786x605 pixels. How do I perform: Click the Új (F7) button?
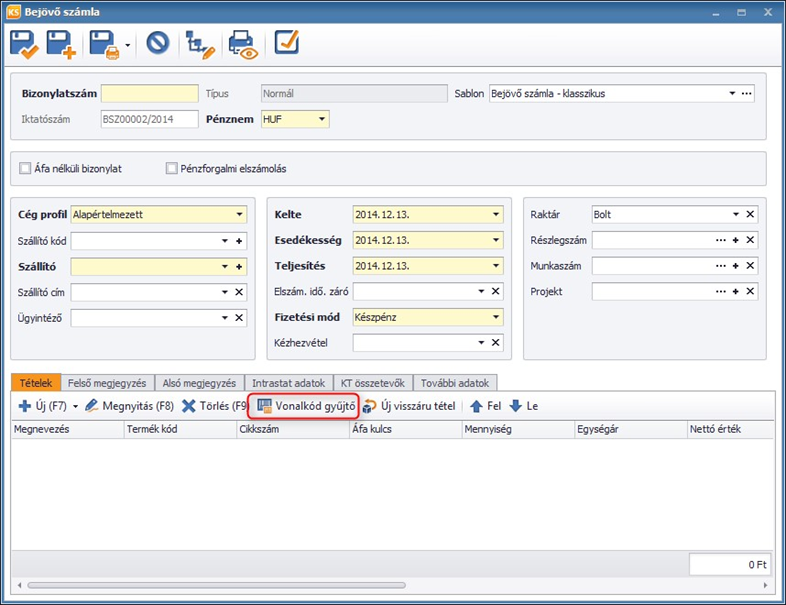click(43, 406)
